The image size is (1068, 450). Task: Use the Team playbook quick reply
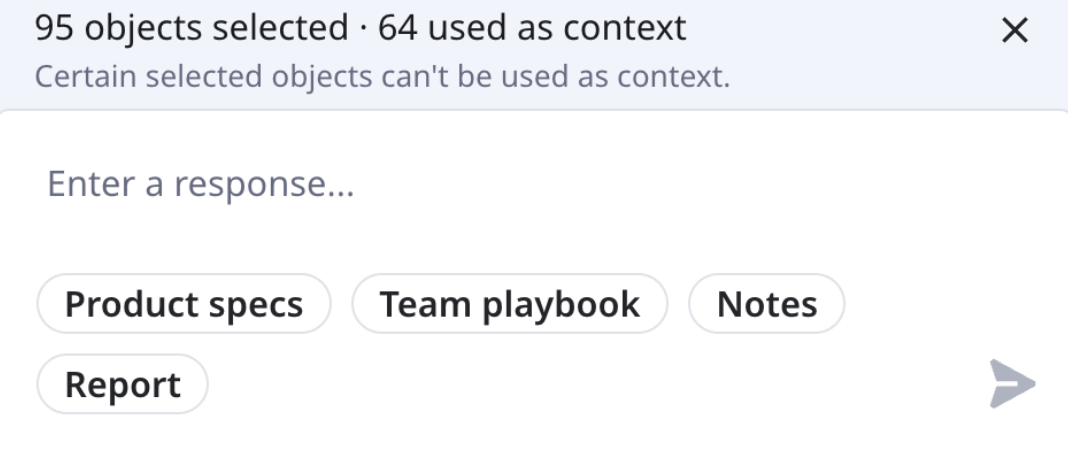coord(509,304)
